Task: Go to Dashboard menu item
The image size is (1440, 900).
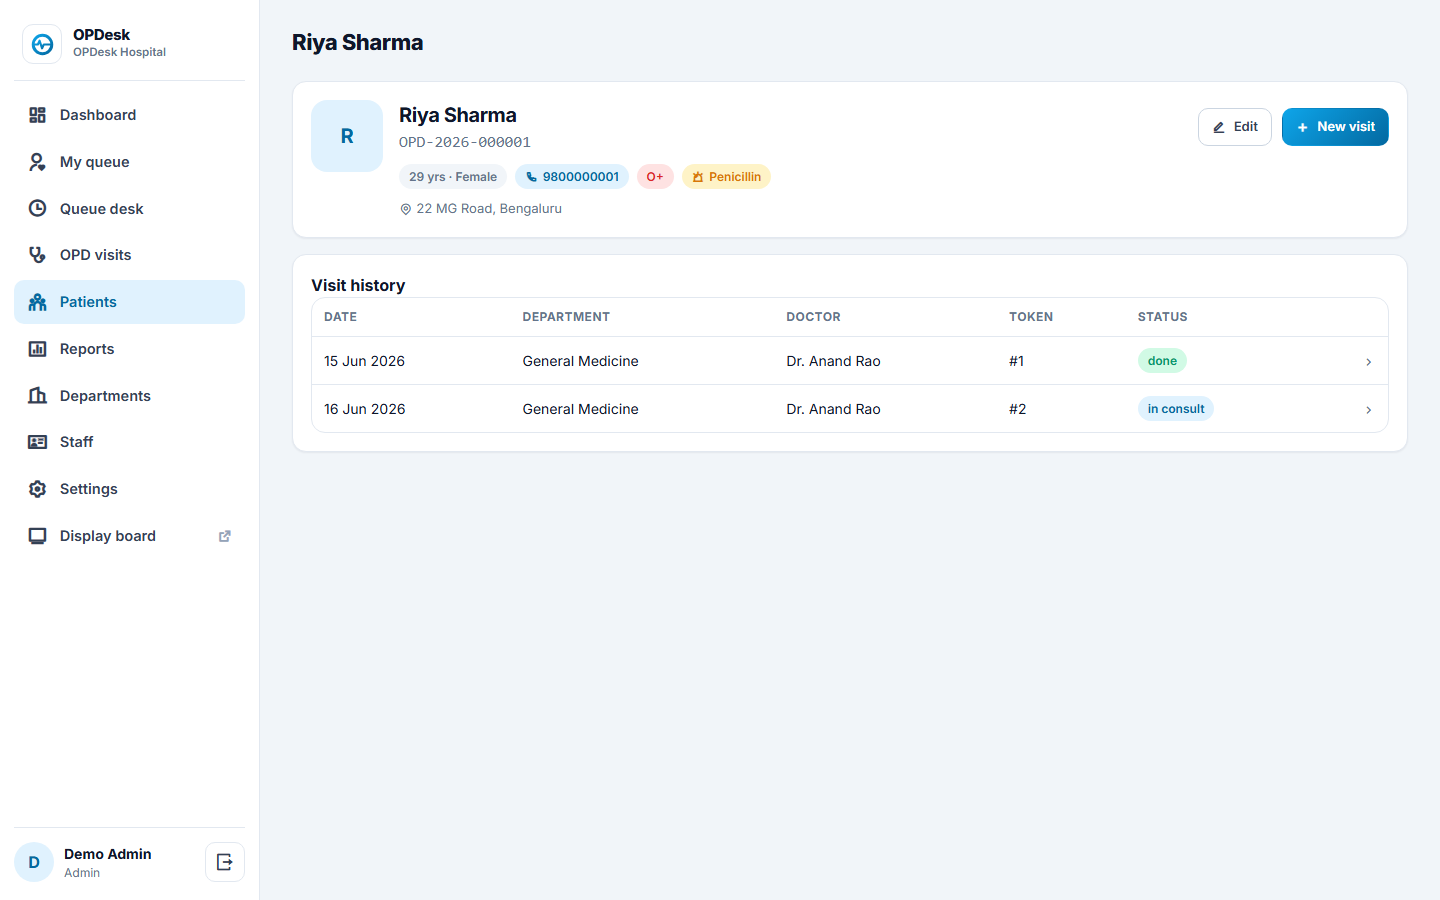Action: (129, 115)
